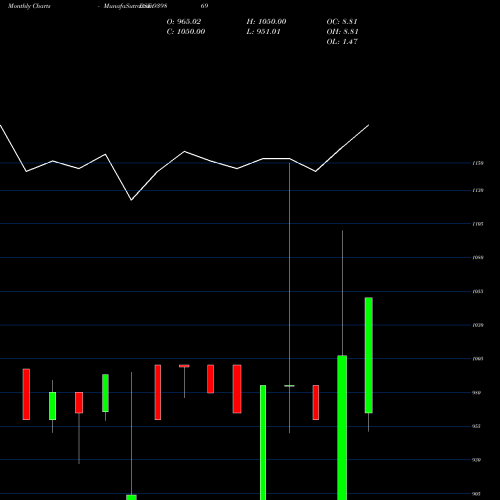Select the low value L: 951.01

point(263,32)
